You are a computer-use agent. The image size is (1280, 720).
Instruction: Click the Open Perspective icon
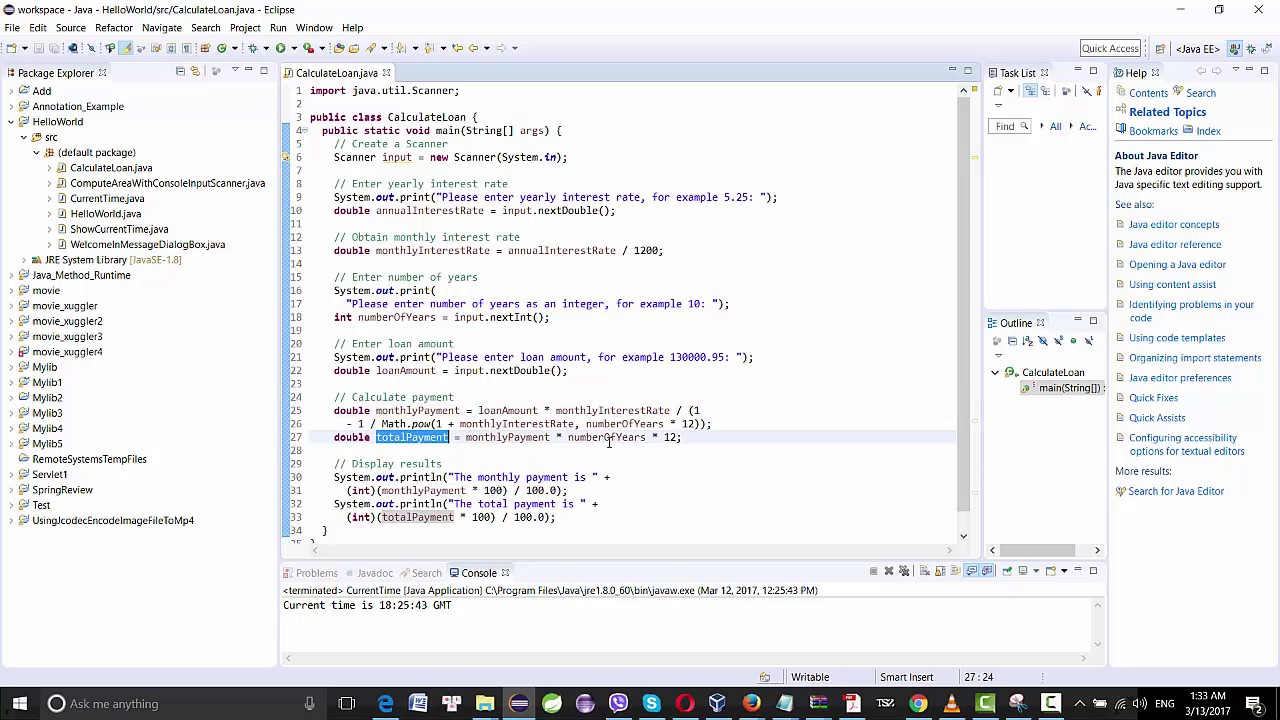(x=1160, y=48)
